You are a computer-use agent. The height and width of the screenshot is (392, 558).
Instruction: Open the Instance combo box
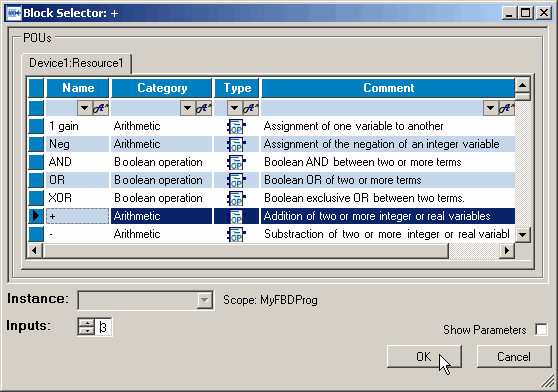[205, 301]
